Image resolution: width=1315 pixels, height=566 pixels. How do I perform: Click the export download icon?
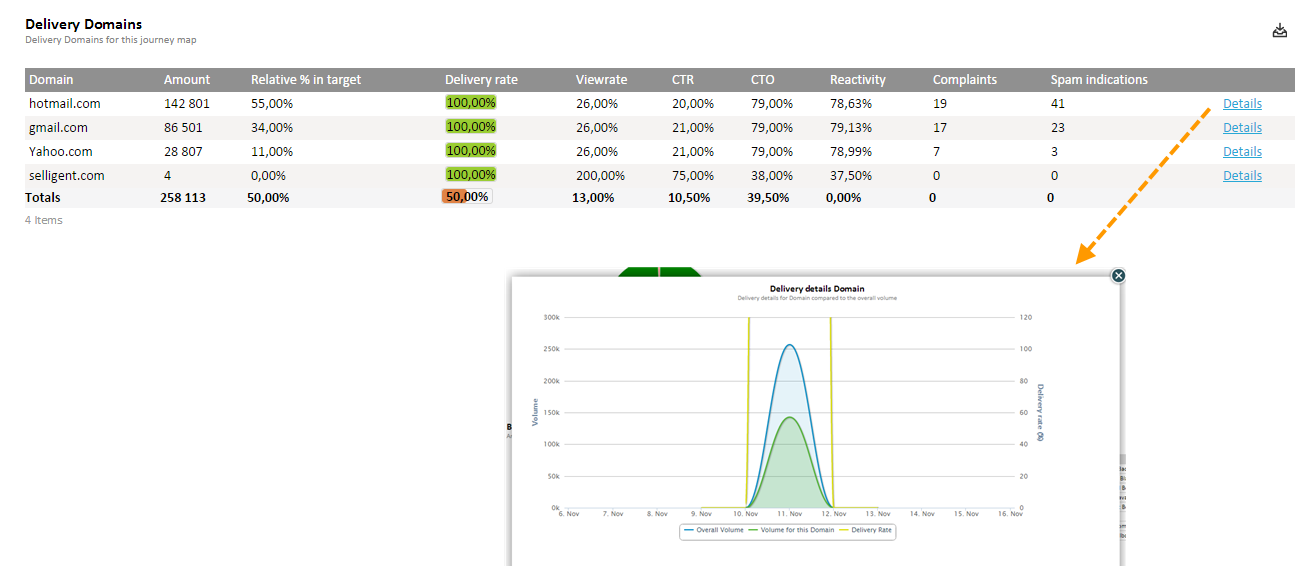(x=1279, y=31)
